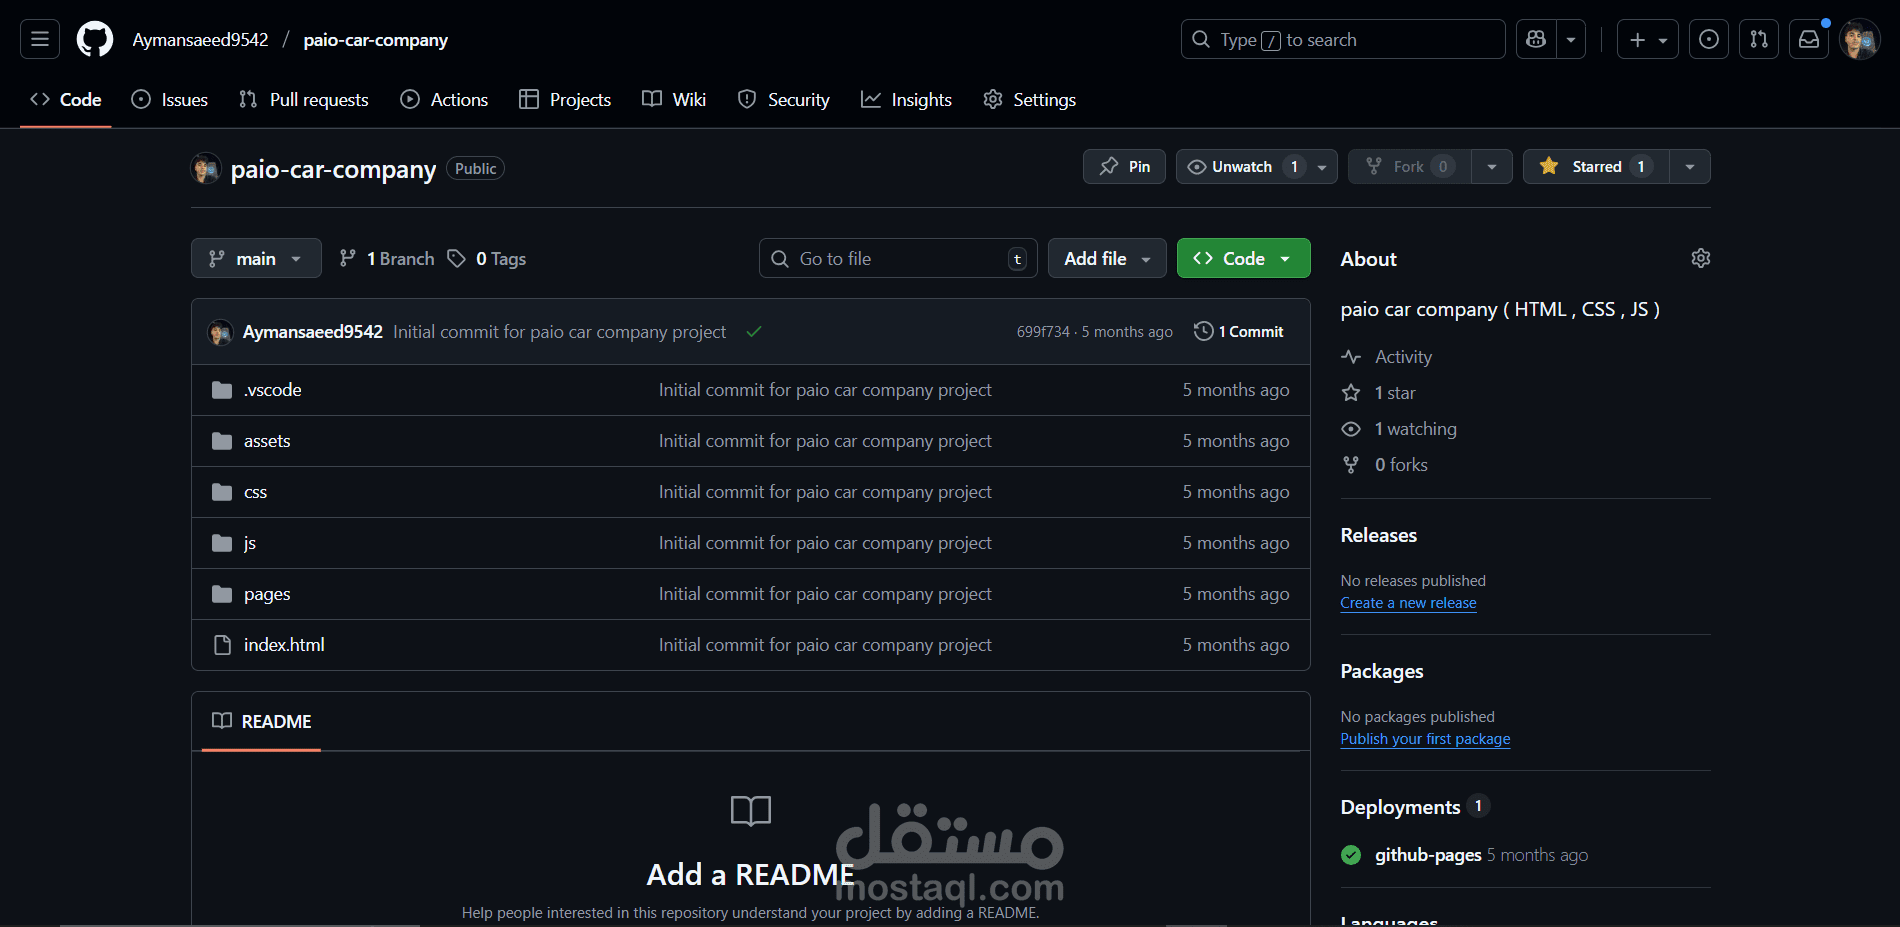Open the assets folder
The width and height of the screenshot is (1900, 927).
[x=267, y=441]
